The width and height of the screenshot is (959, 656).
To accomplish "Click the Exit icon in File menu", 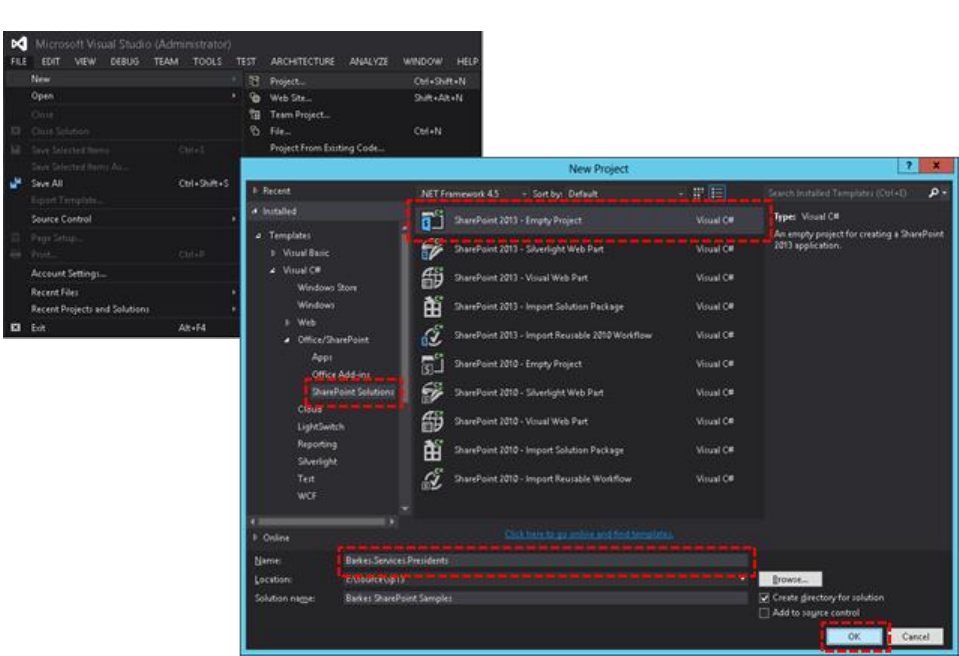I will (16, 328).
